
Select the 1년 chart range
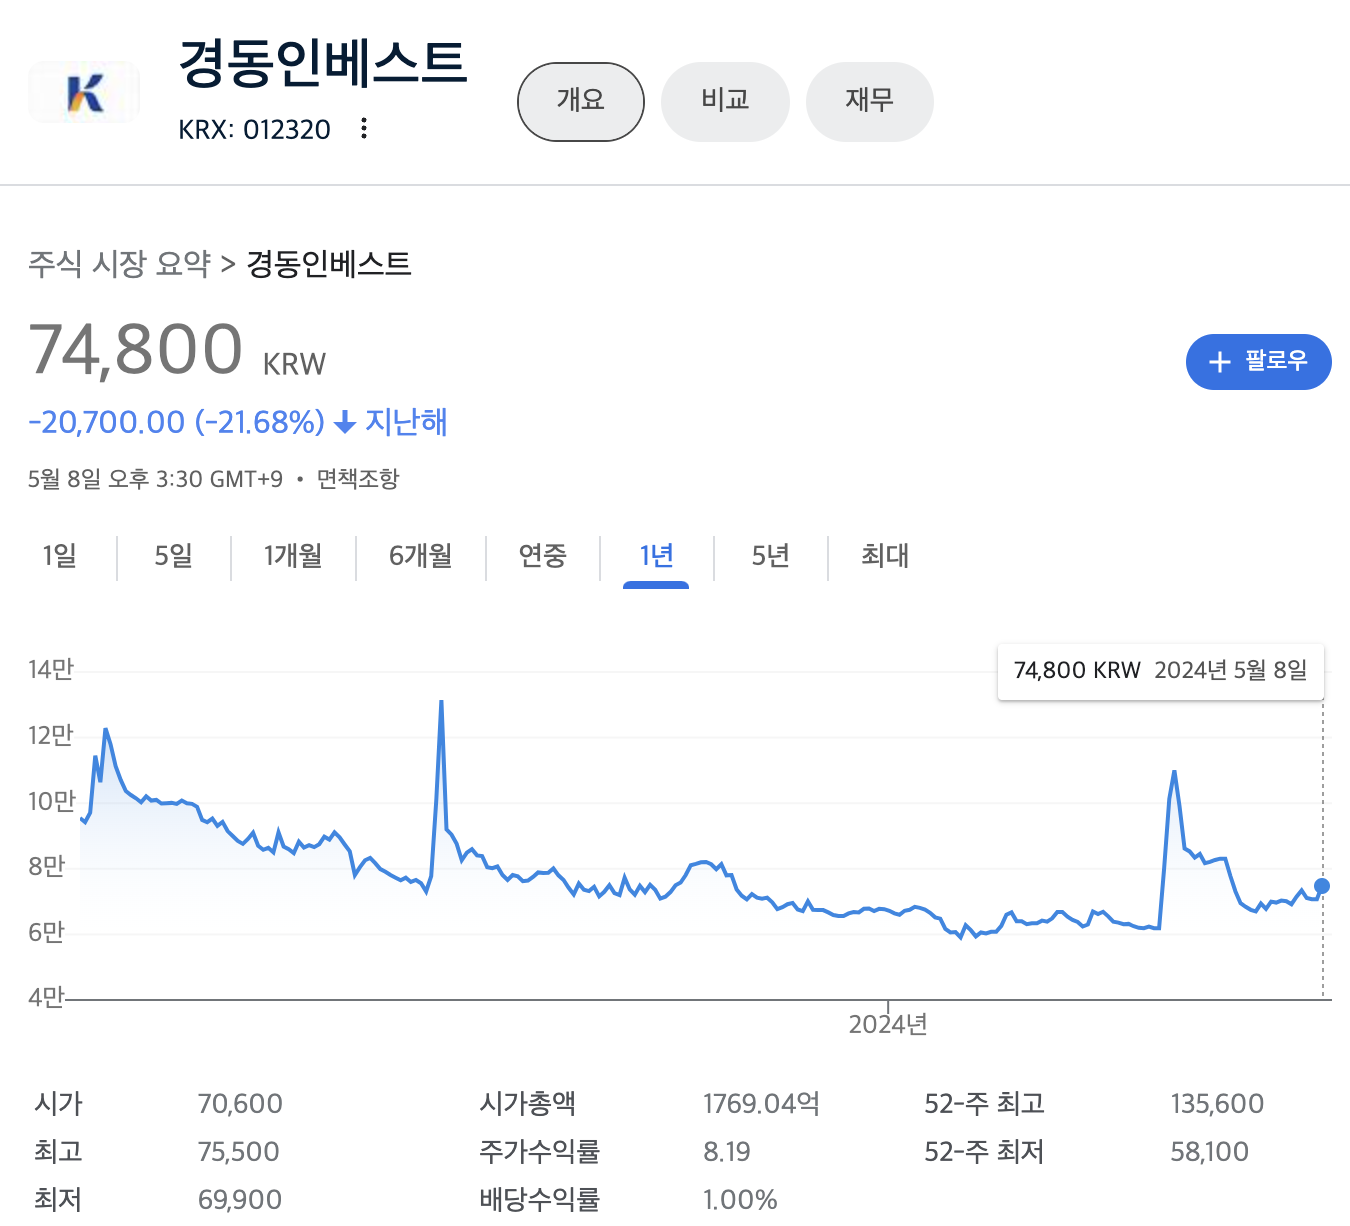pyautogui.click(x=656, y=556)
